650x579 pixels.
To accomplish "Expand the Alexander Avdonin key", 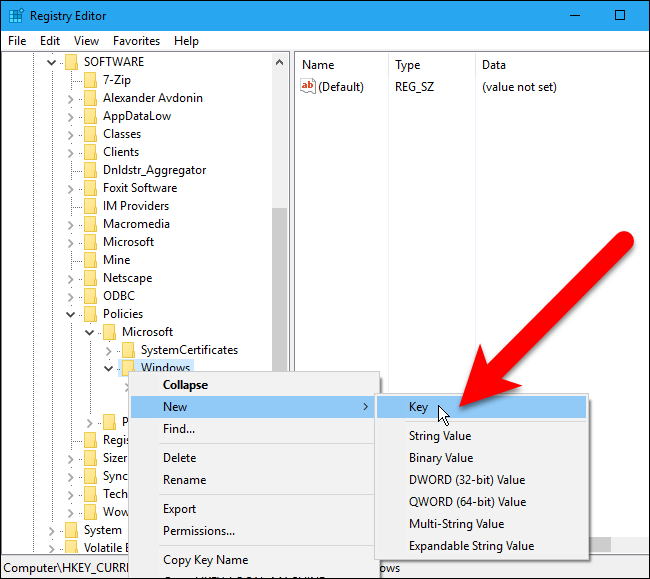I will (x=70, y=99).
